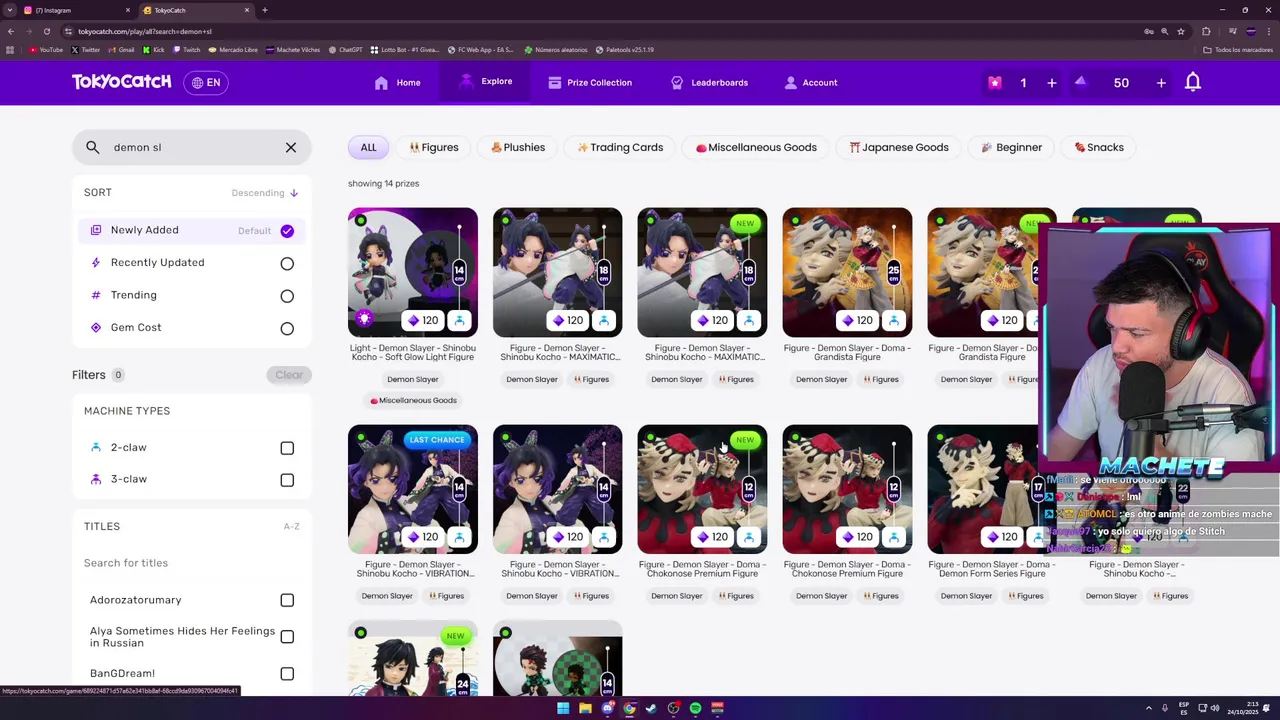Focus the search field containing 'demon sl'
Viewport: 1280px width, 720px height.
pos(192,147)
